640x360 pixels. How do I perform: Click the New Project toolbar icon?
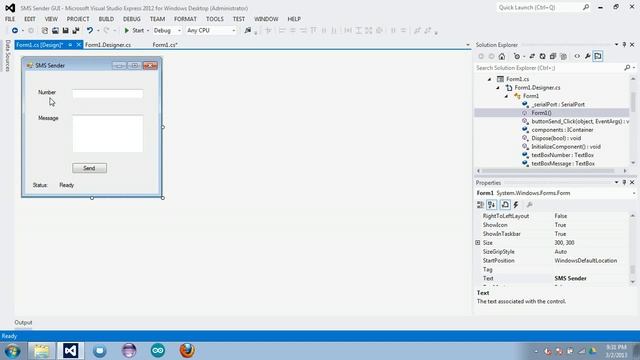point(45,31)
